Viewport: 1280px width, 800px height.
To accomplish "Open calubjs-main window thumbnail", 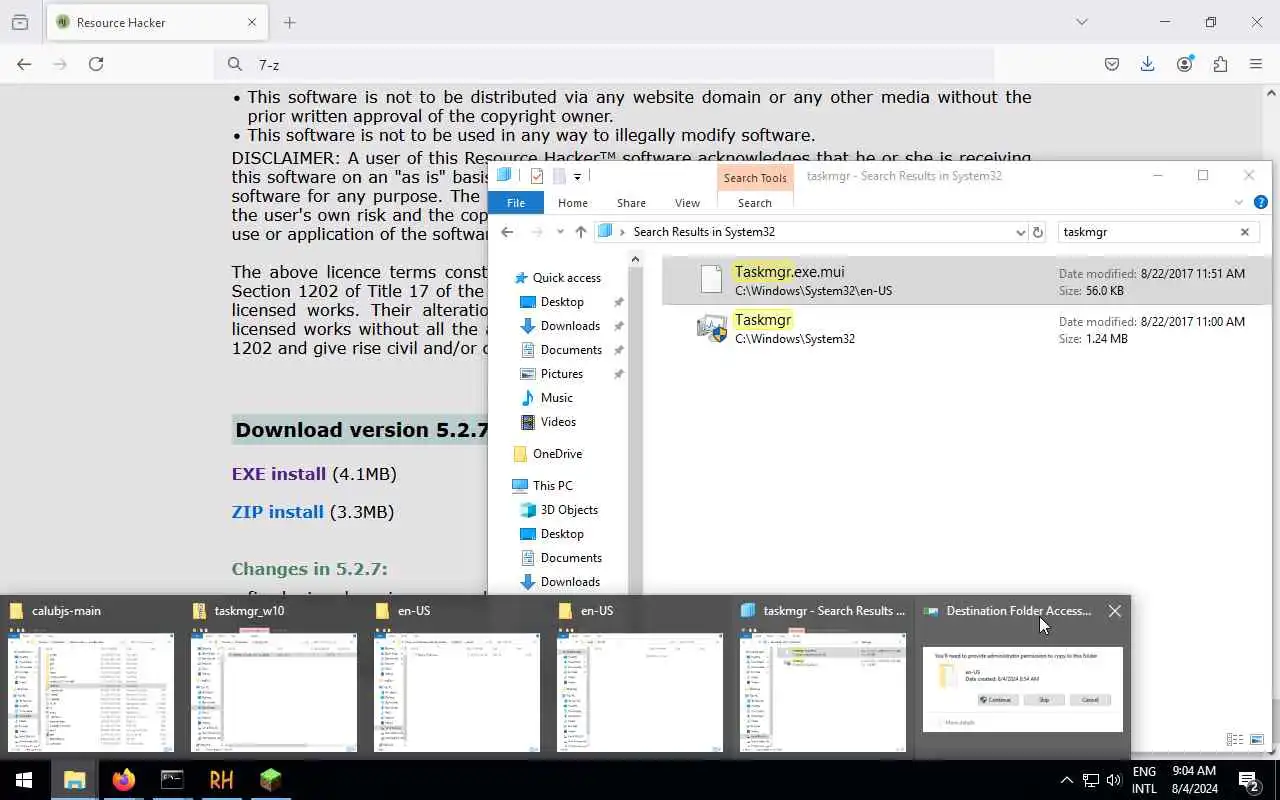I will click(91, 677).
